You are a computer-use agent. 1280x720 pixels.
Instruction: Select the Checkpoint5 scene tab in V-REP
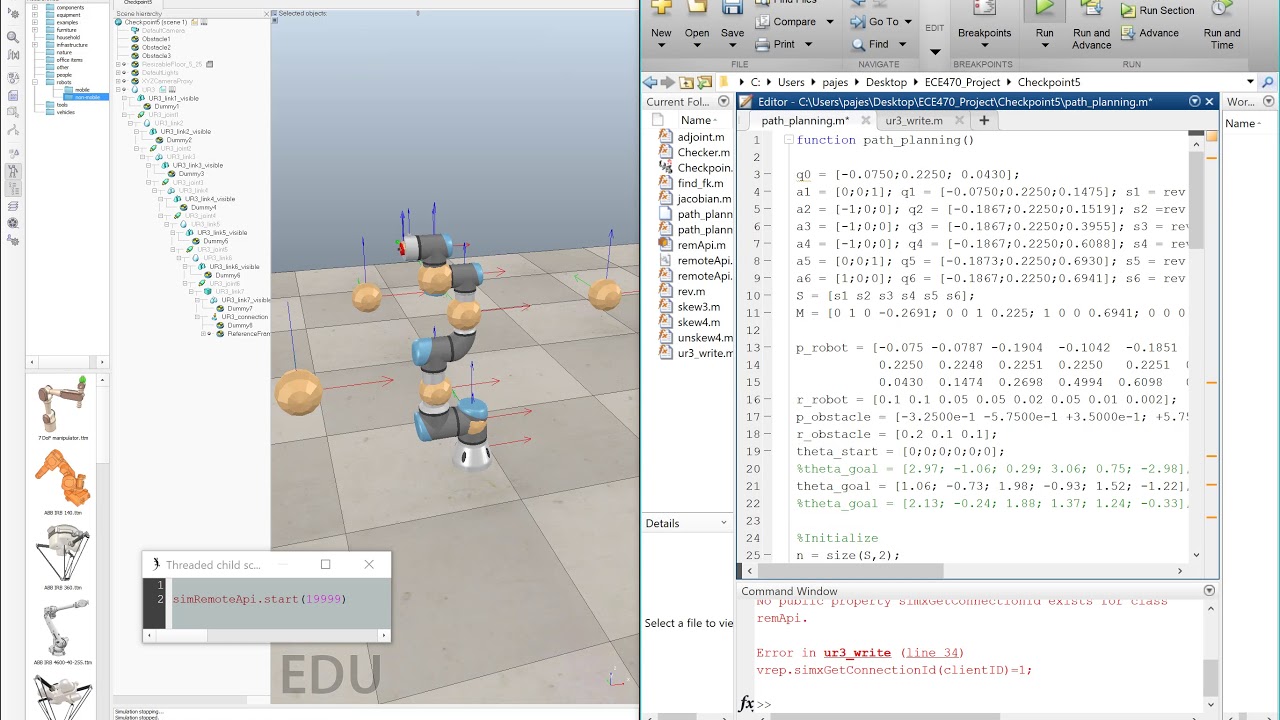(138, 2)
